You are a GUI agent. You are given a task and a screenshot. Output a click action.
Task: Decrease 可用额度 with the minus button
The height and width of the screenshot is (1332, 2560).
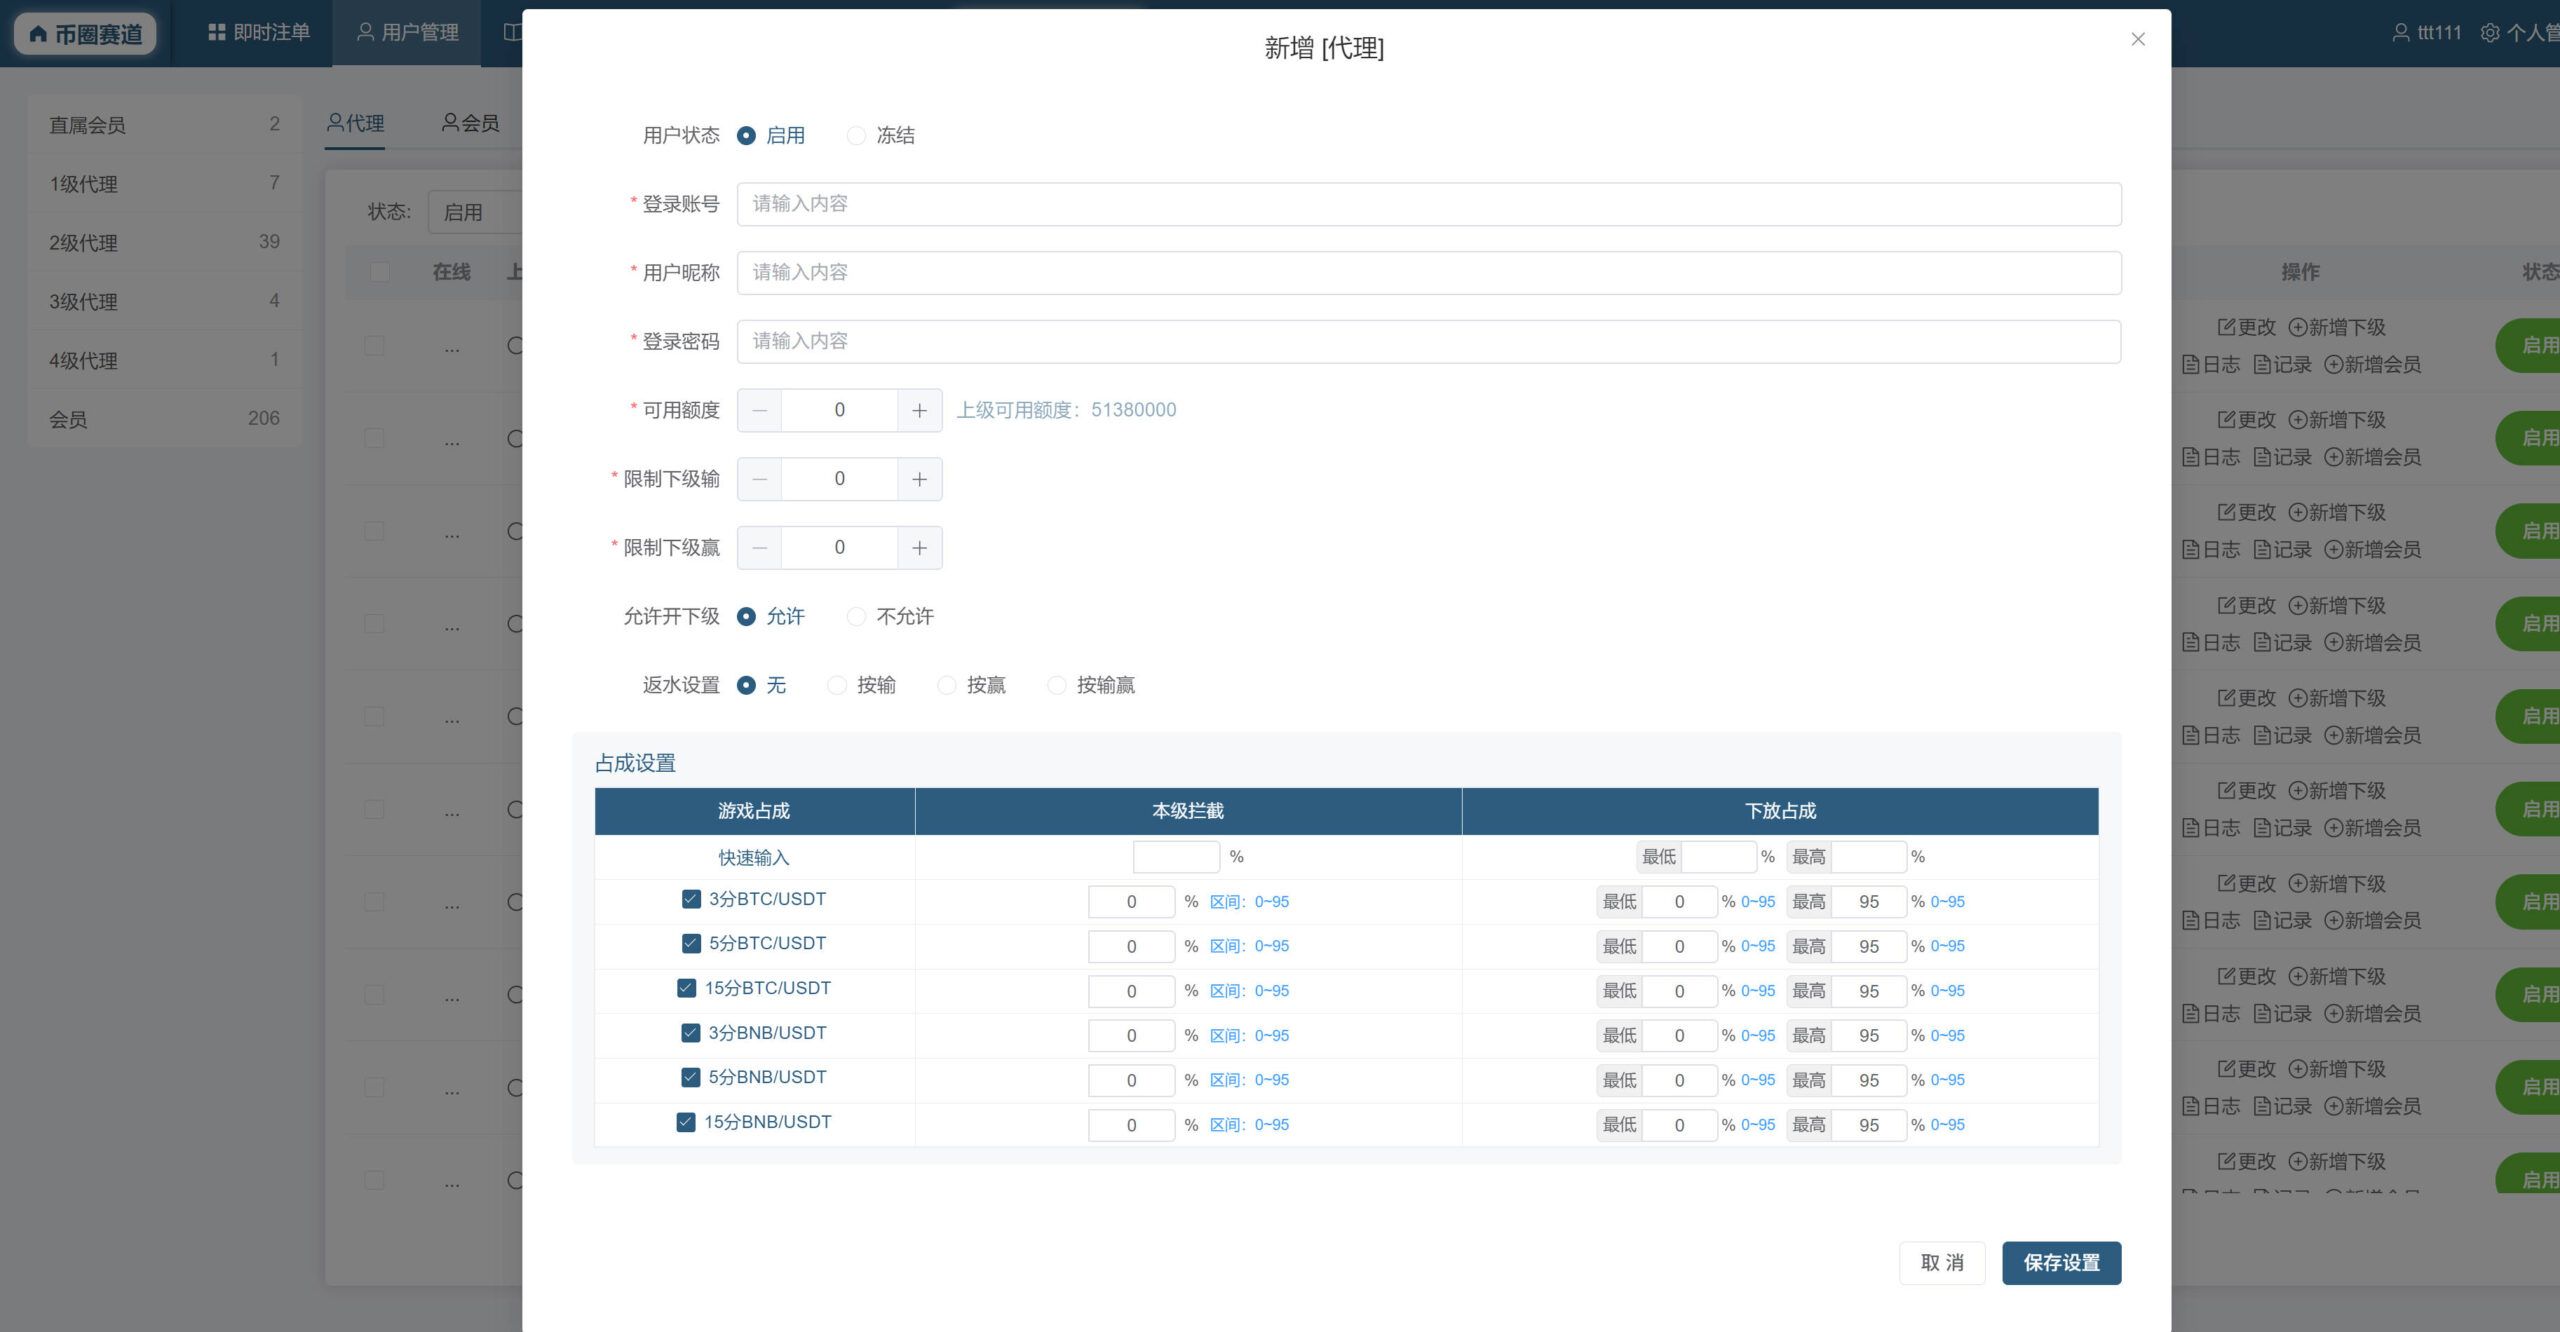760,411
